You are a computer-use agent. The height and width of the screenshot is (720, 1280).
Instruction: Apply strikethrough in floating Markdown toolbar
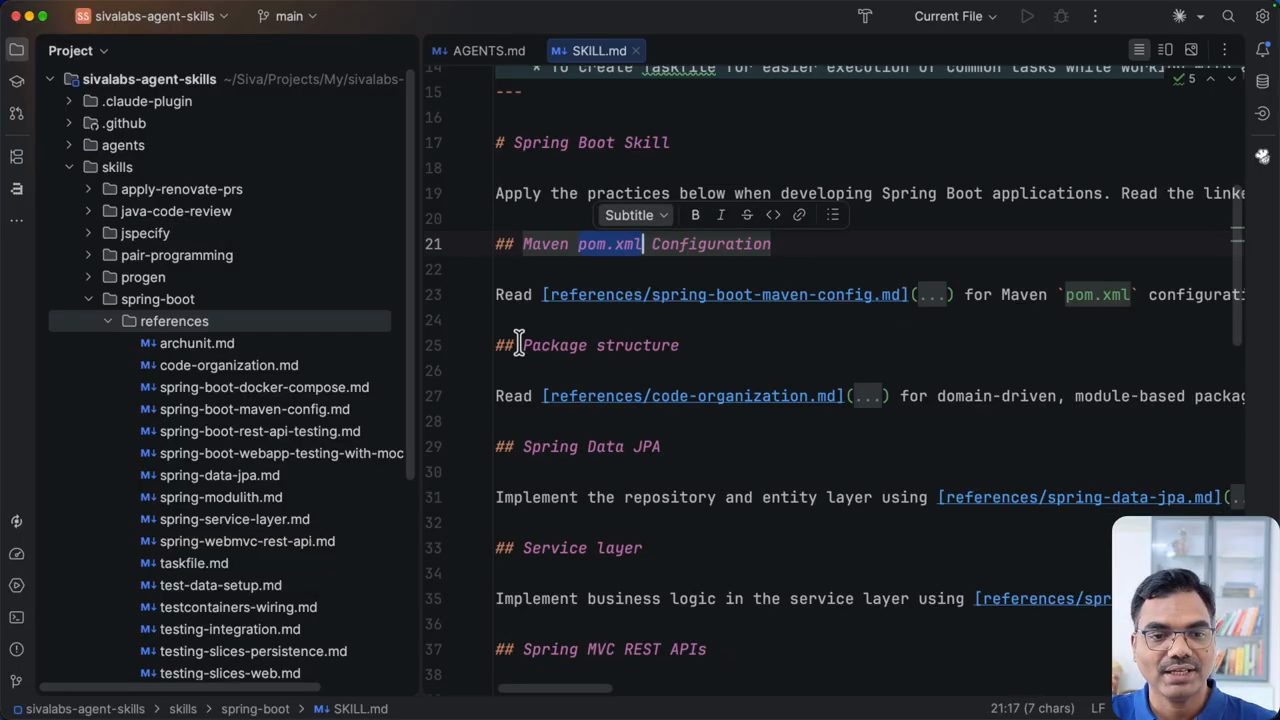click(747, 215)
